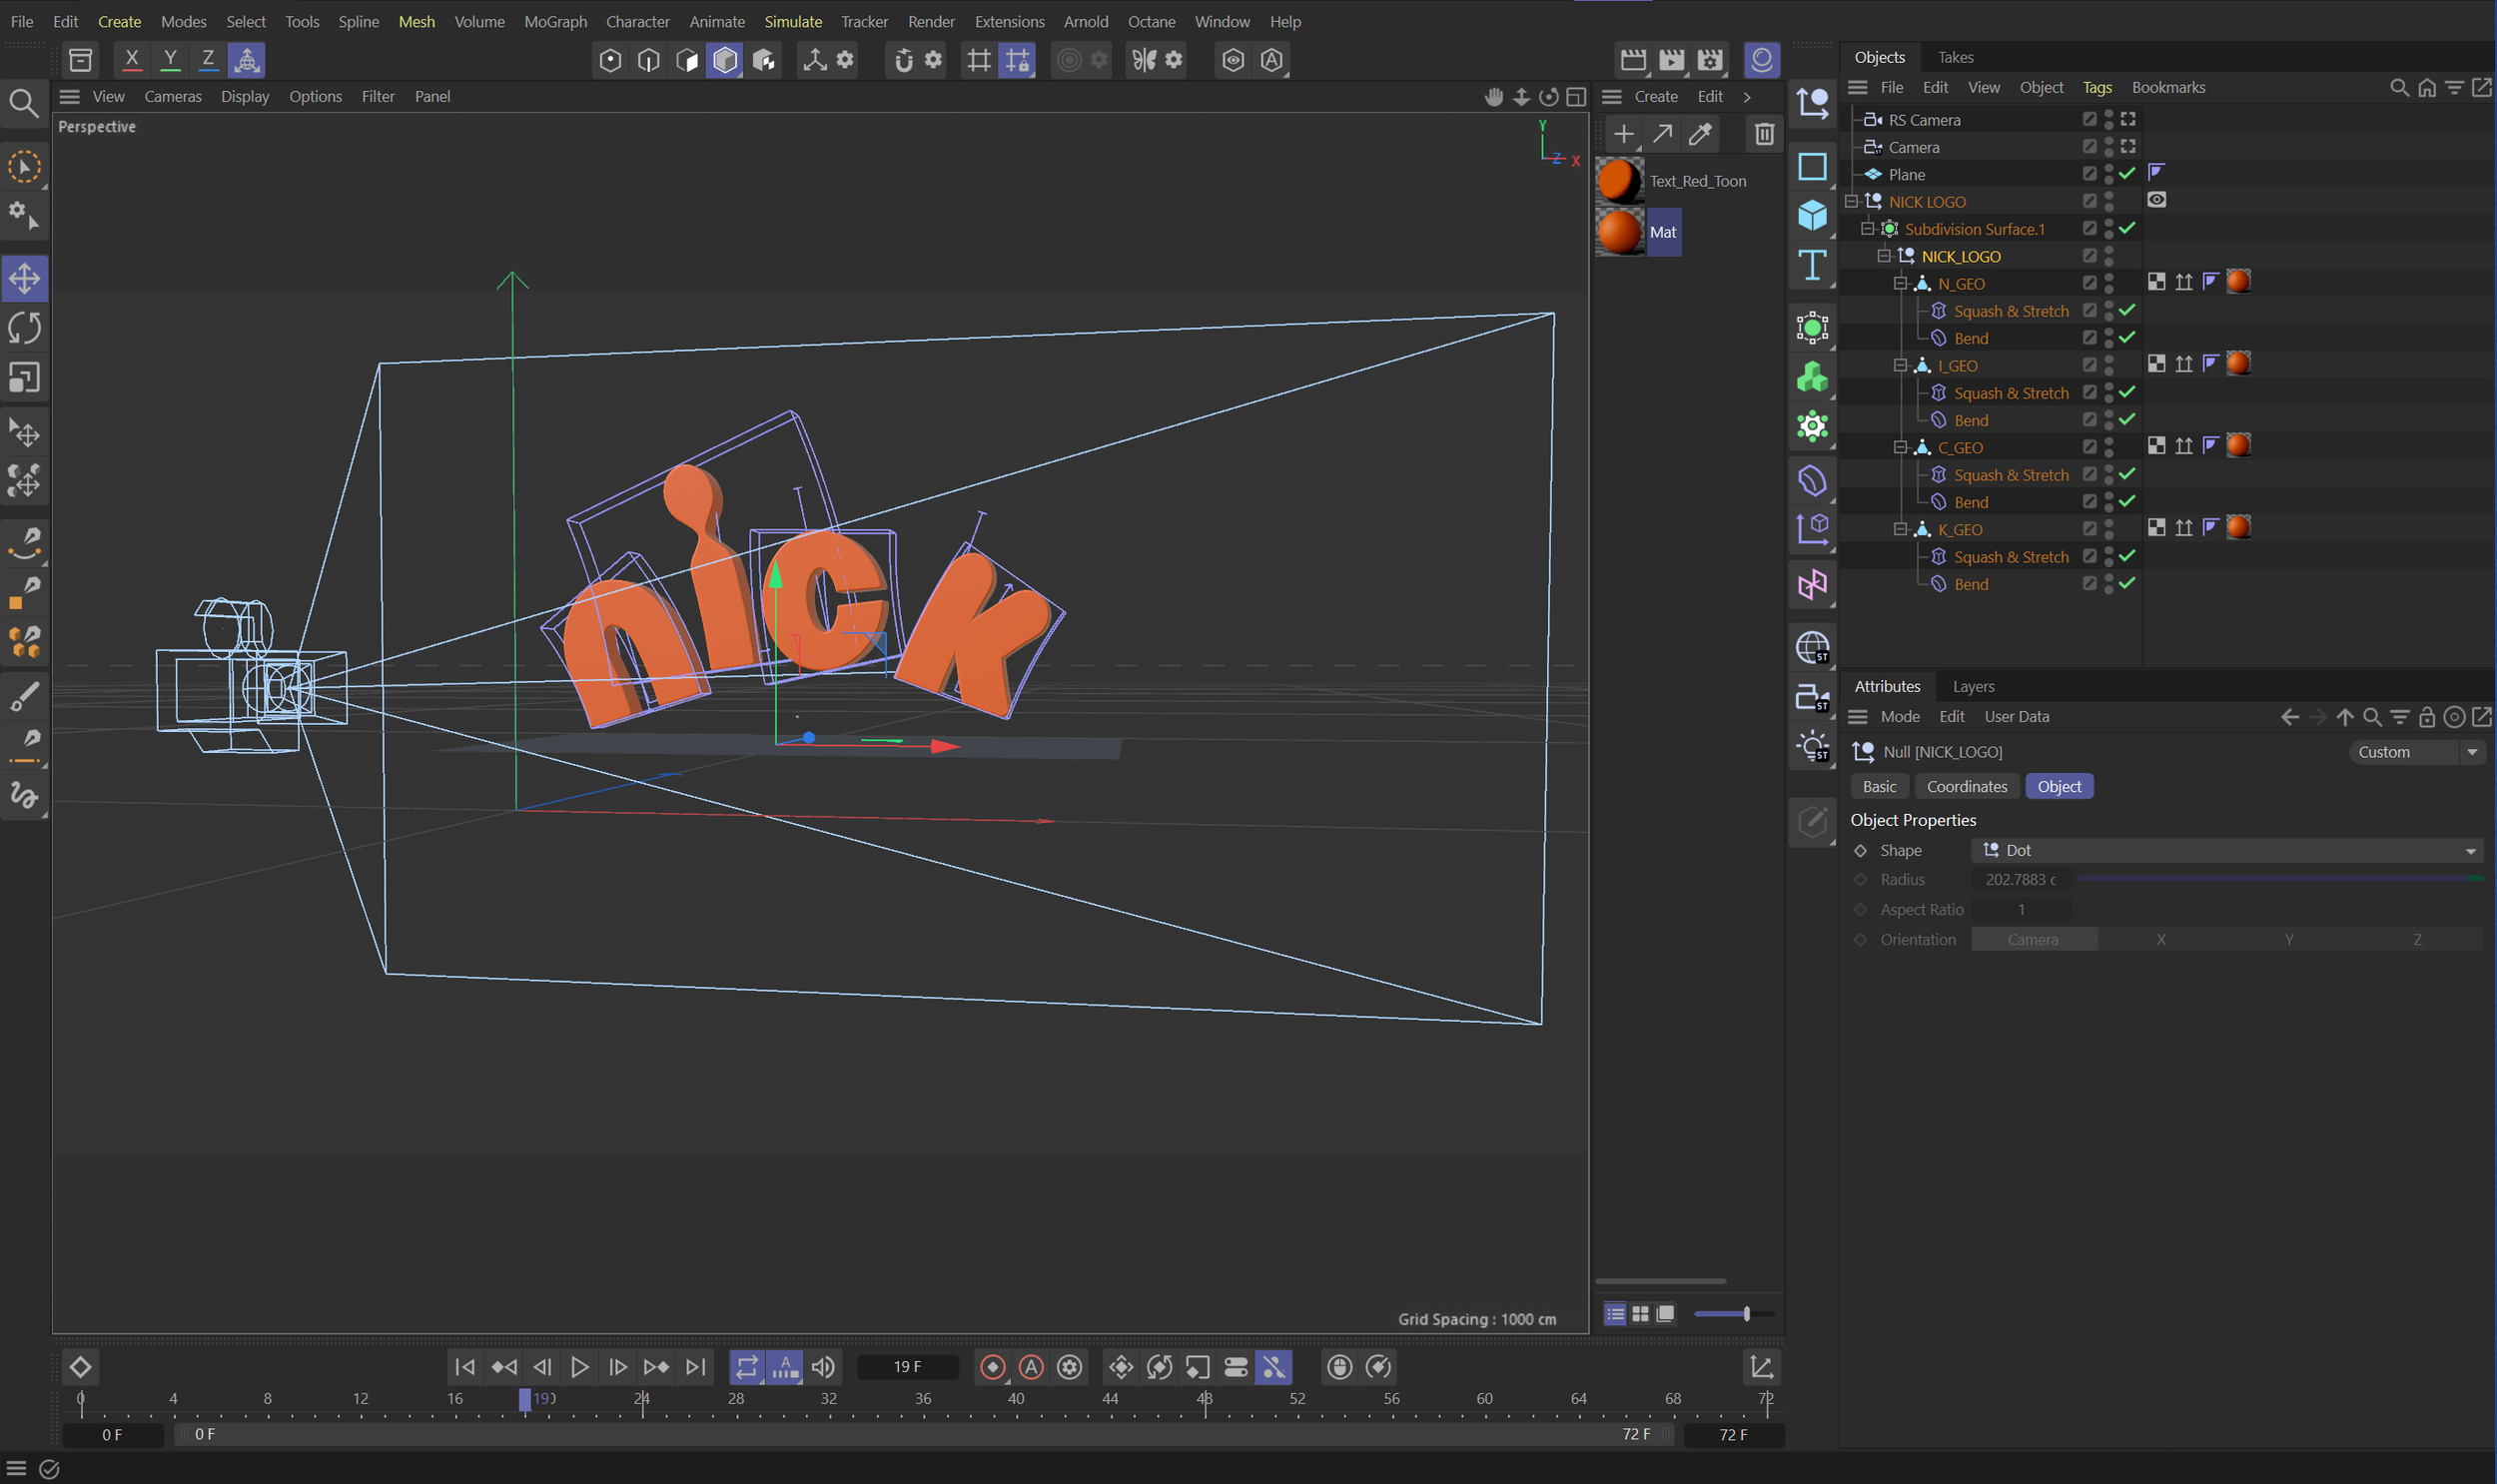Open Render Settings icon

pyautogui.click(x=1710, y=60)
